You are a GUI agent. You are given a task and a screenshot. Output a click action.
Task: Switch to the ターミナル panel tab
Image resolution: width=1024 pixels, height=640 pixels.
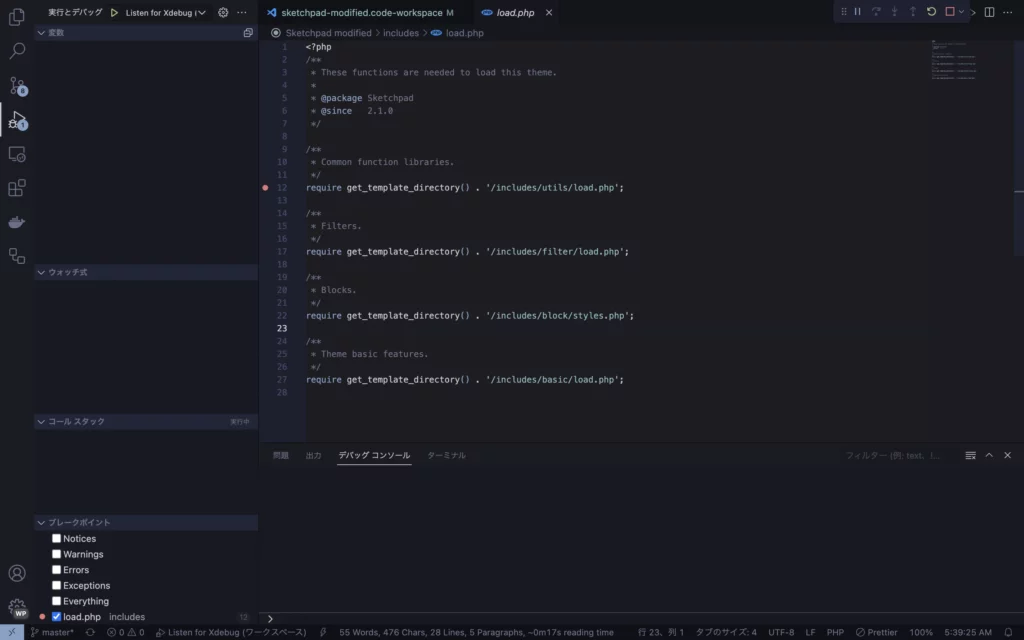click(x=446, y=455)
